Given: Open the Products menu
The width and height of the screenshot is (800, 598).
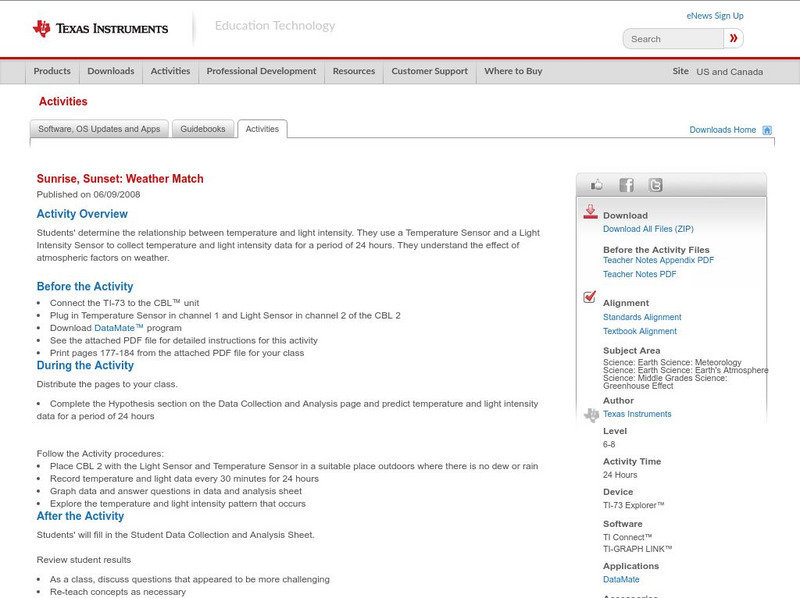Looking at the screenshot, I should point(52,71).
